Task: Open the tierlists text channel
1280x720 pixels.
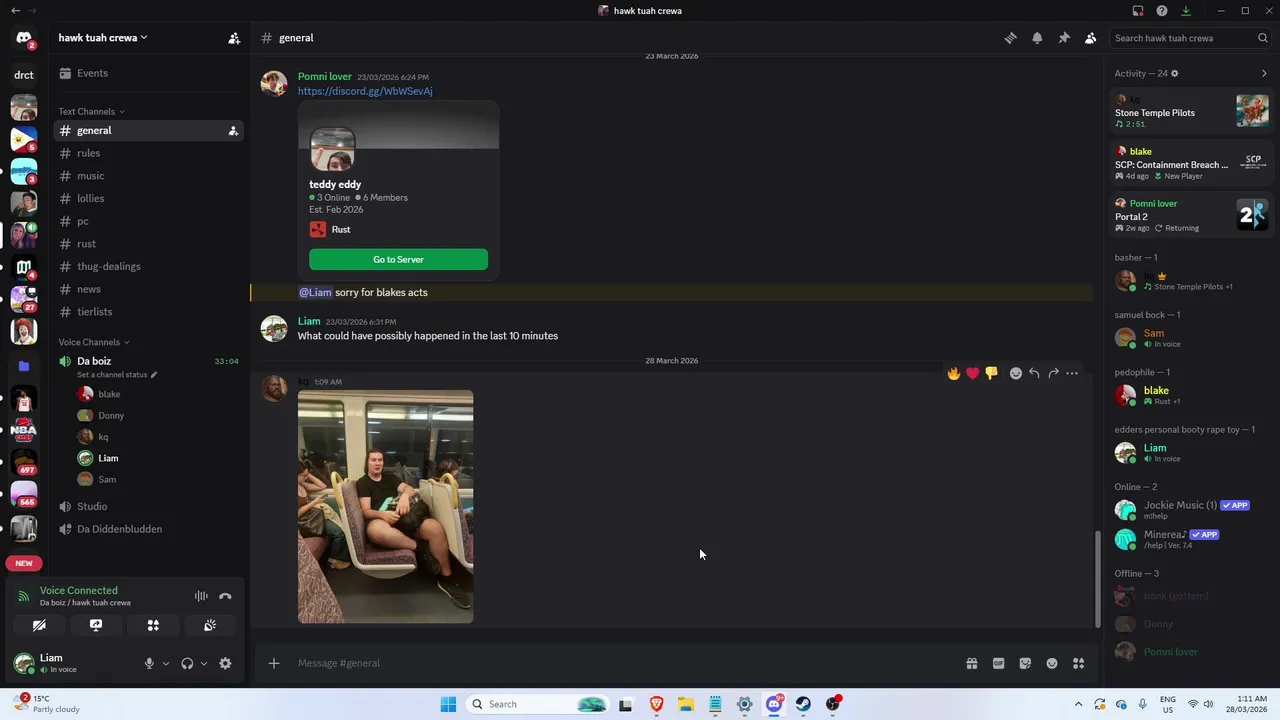Action: pyautogui.click(x=148, y=312)
